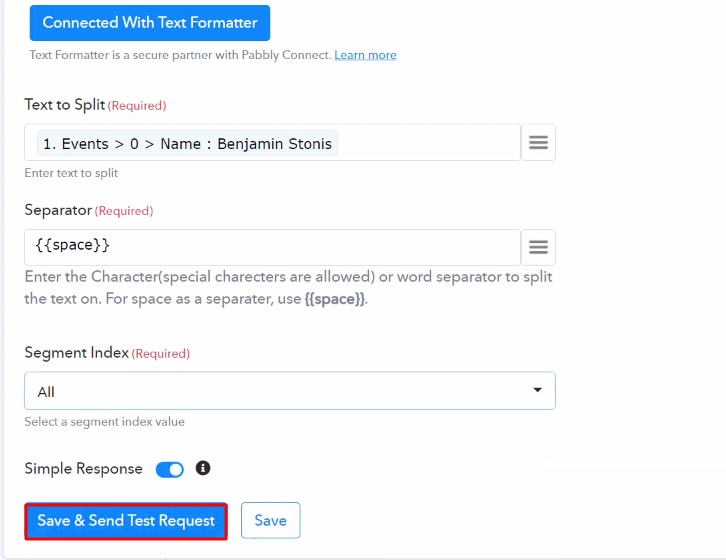Click the bold {{space}} hint text
726x560 pixels.
(335, 299)
